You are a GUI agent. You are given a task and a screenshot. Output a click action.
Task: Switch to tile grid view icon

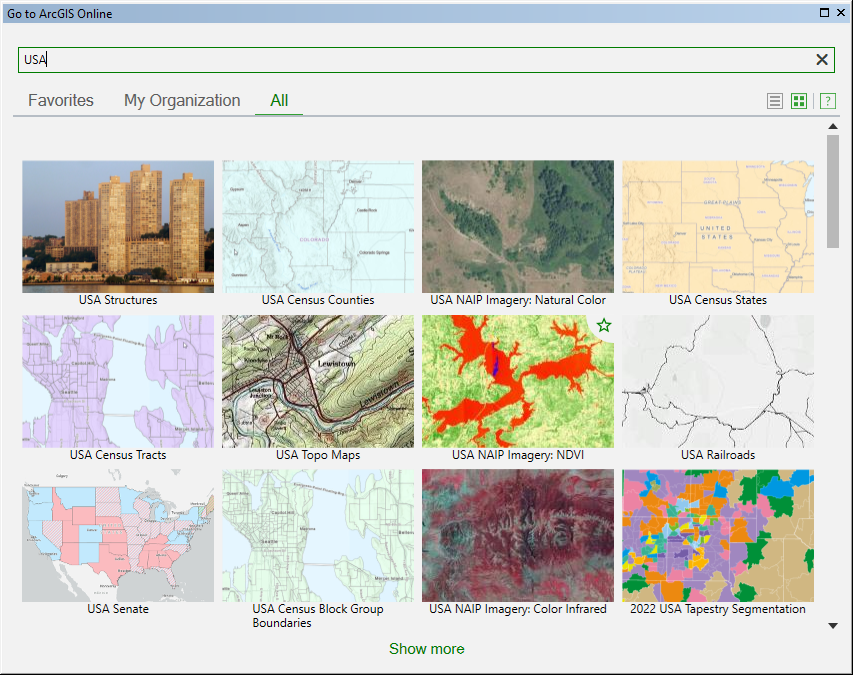click(799, 101)
